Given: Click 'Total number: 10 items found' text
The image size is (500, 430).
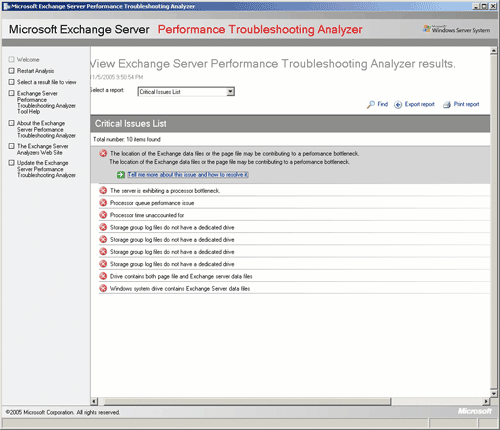Looking at the screenshot, I should (x=127, y=139).
